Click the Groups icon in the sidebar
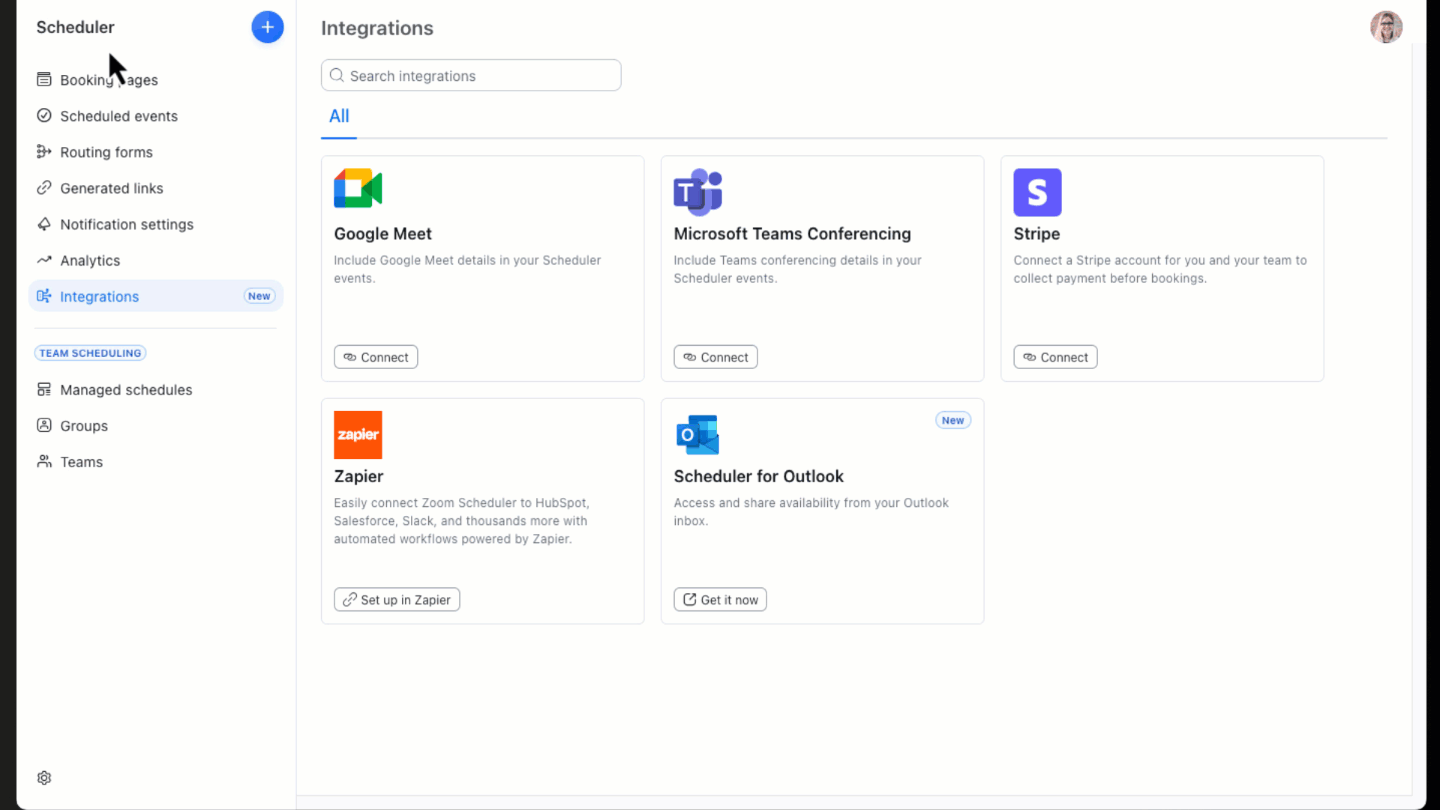 tap(44, 426)
